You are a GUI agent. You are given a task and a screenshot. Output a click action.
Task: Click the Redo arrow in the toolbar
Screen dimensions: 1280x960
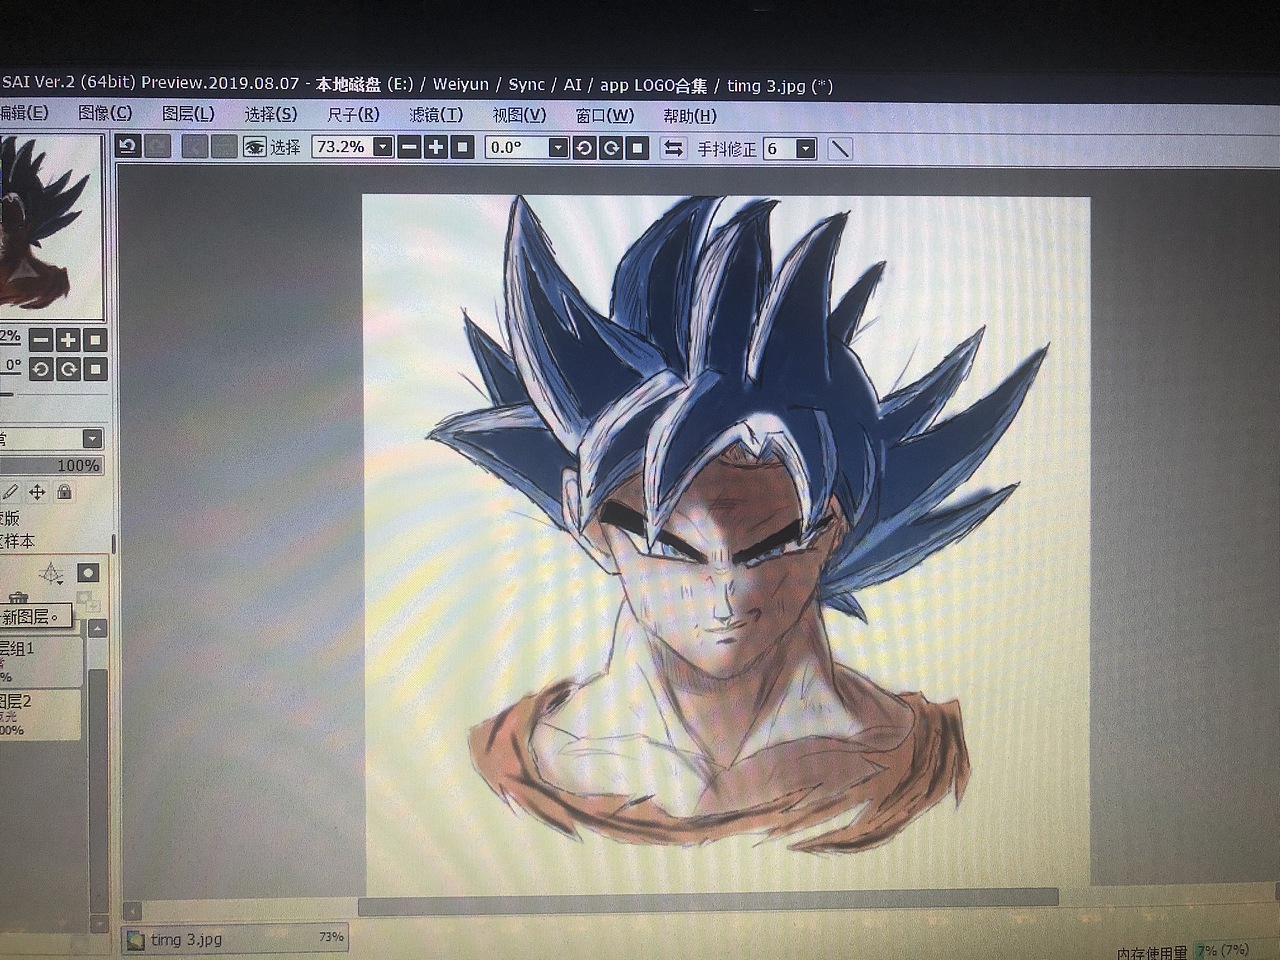pos(157,147)
